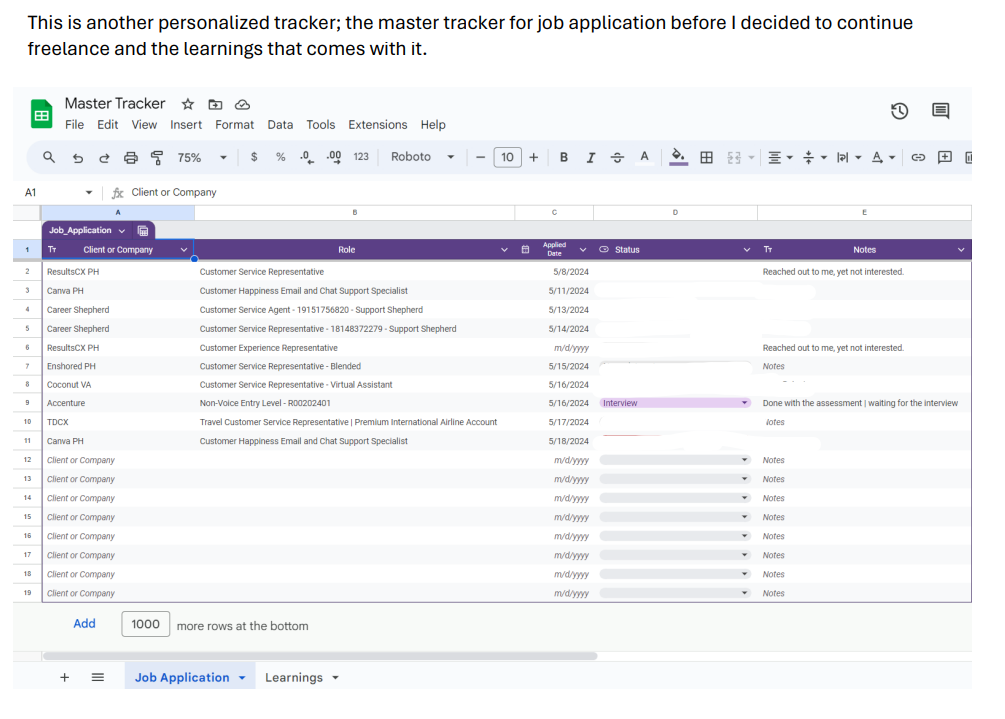Click the merge cells icon
1005x719 pixels.
click(x=734, y=158)
